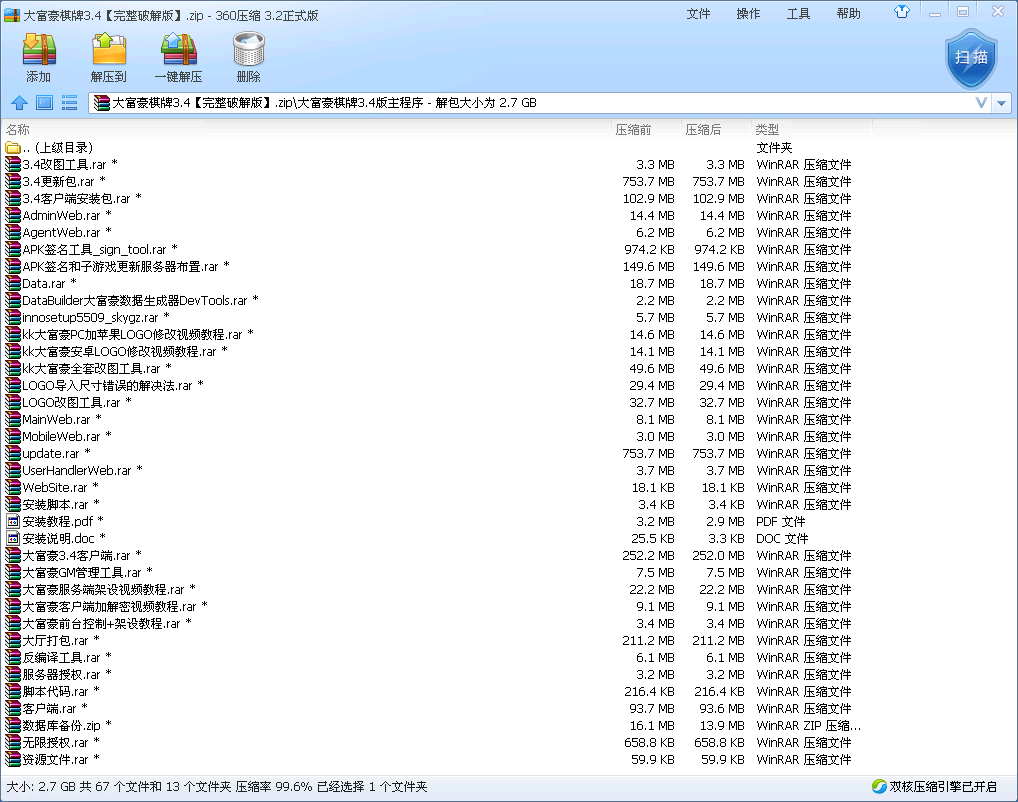Open the .. (上级目录) parent folder entry
The width and height of the screenshot is (1018, 802).
tap(57, 148)
